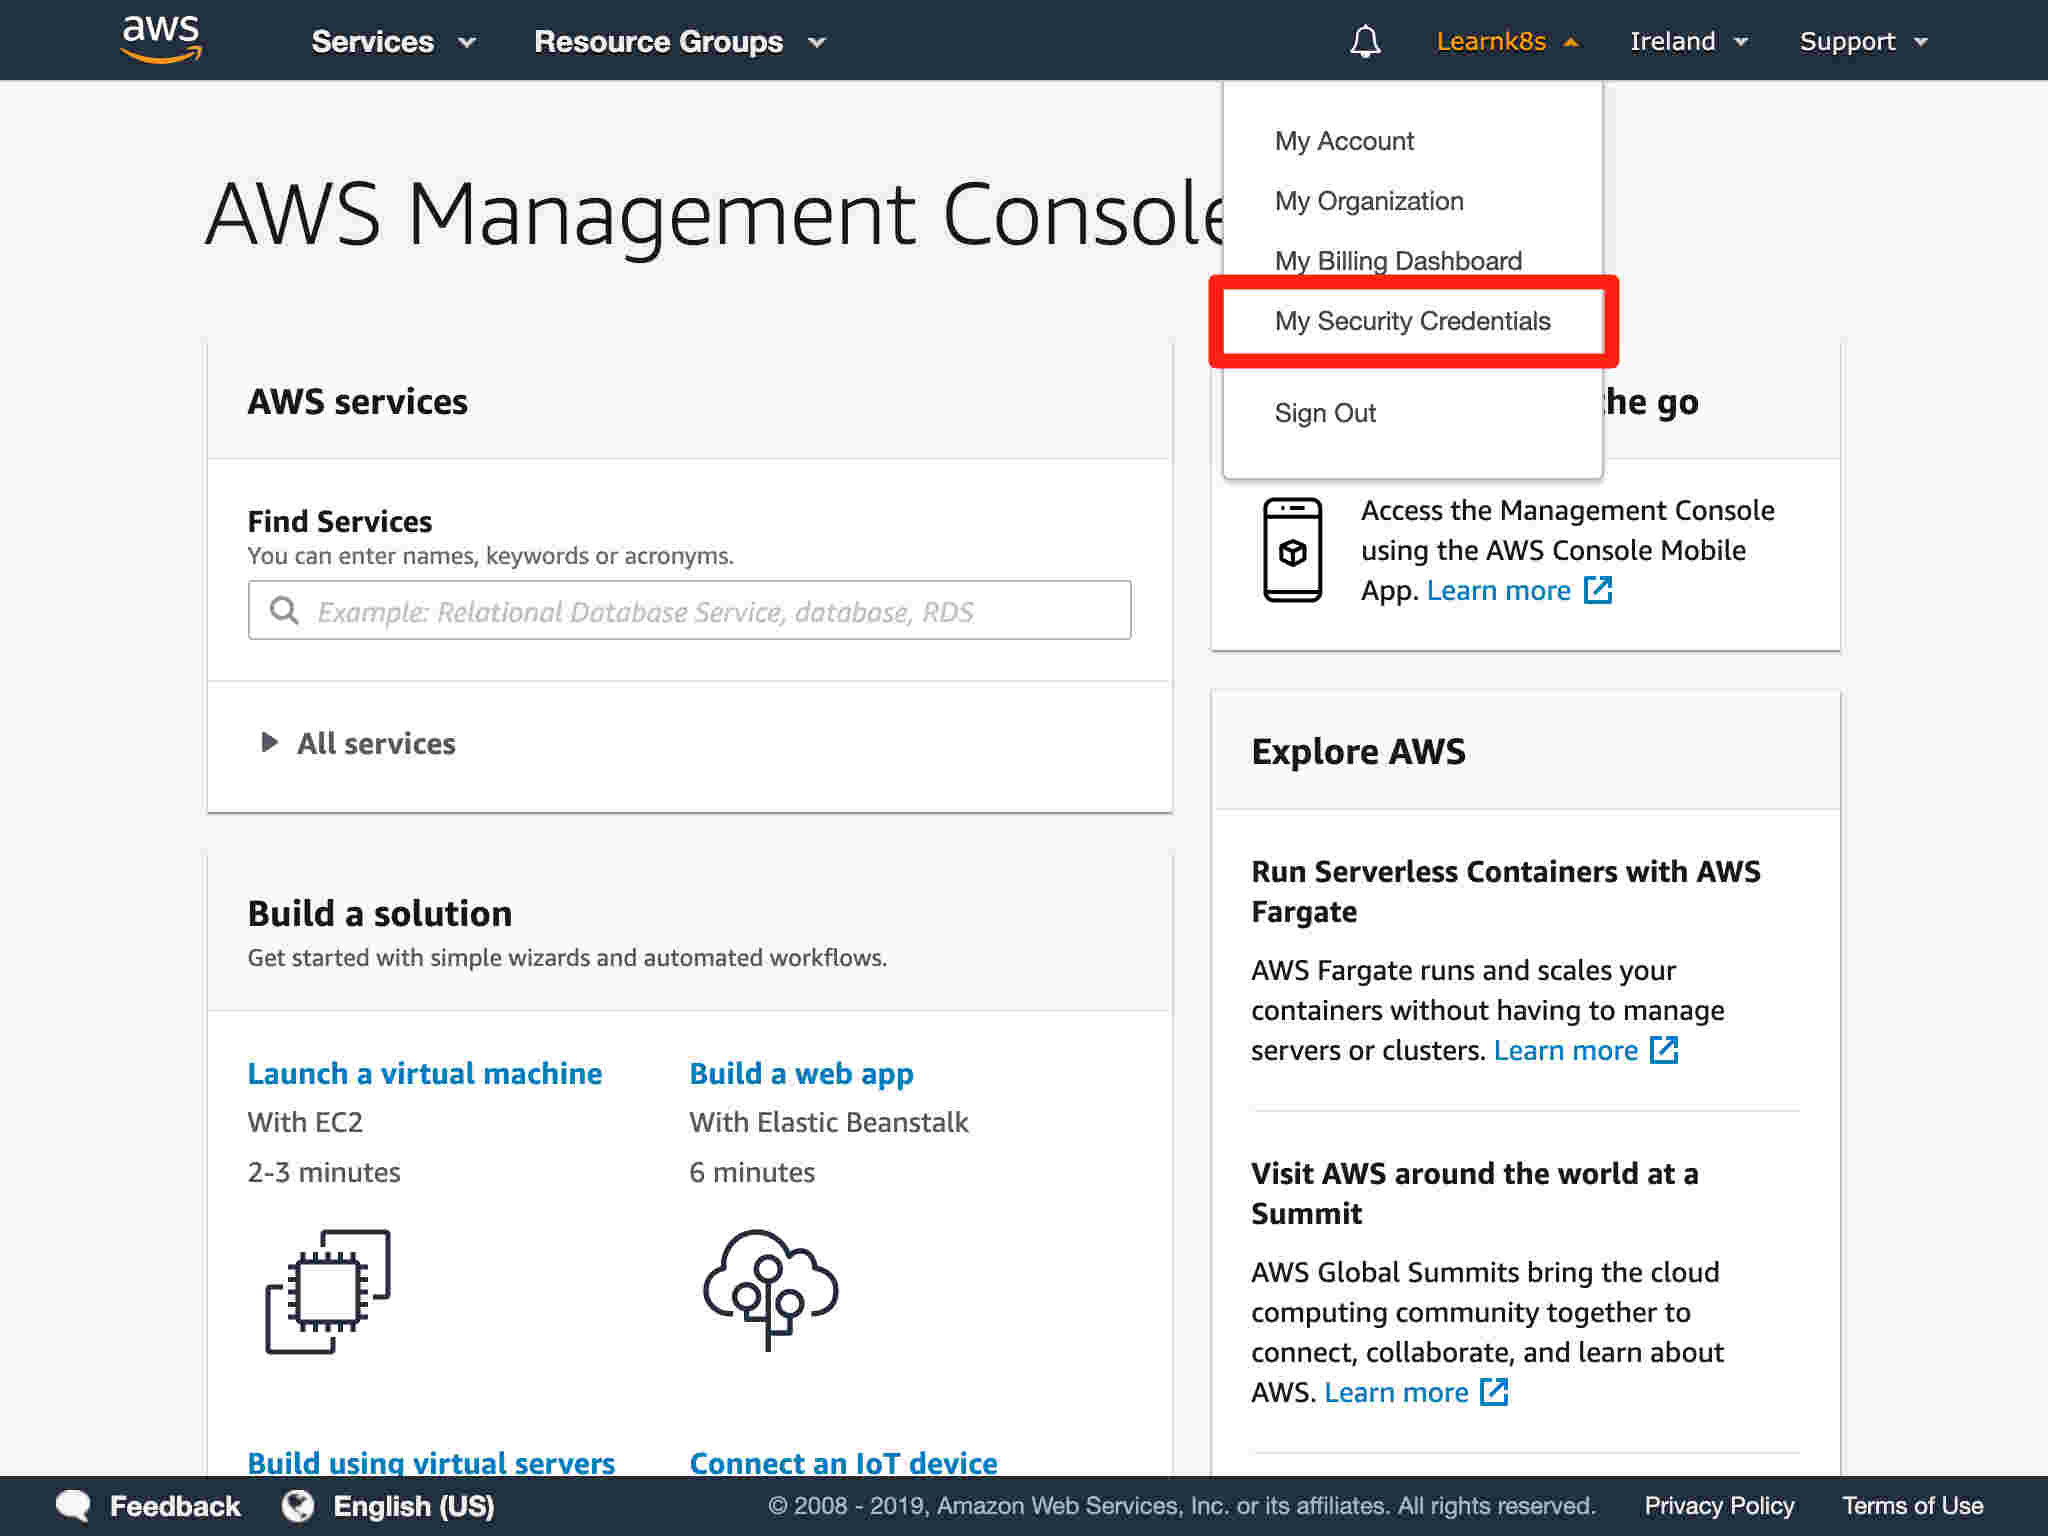
Task: Click the search magnifier icon in Find Services
Action: (284, 610)
